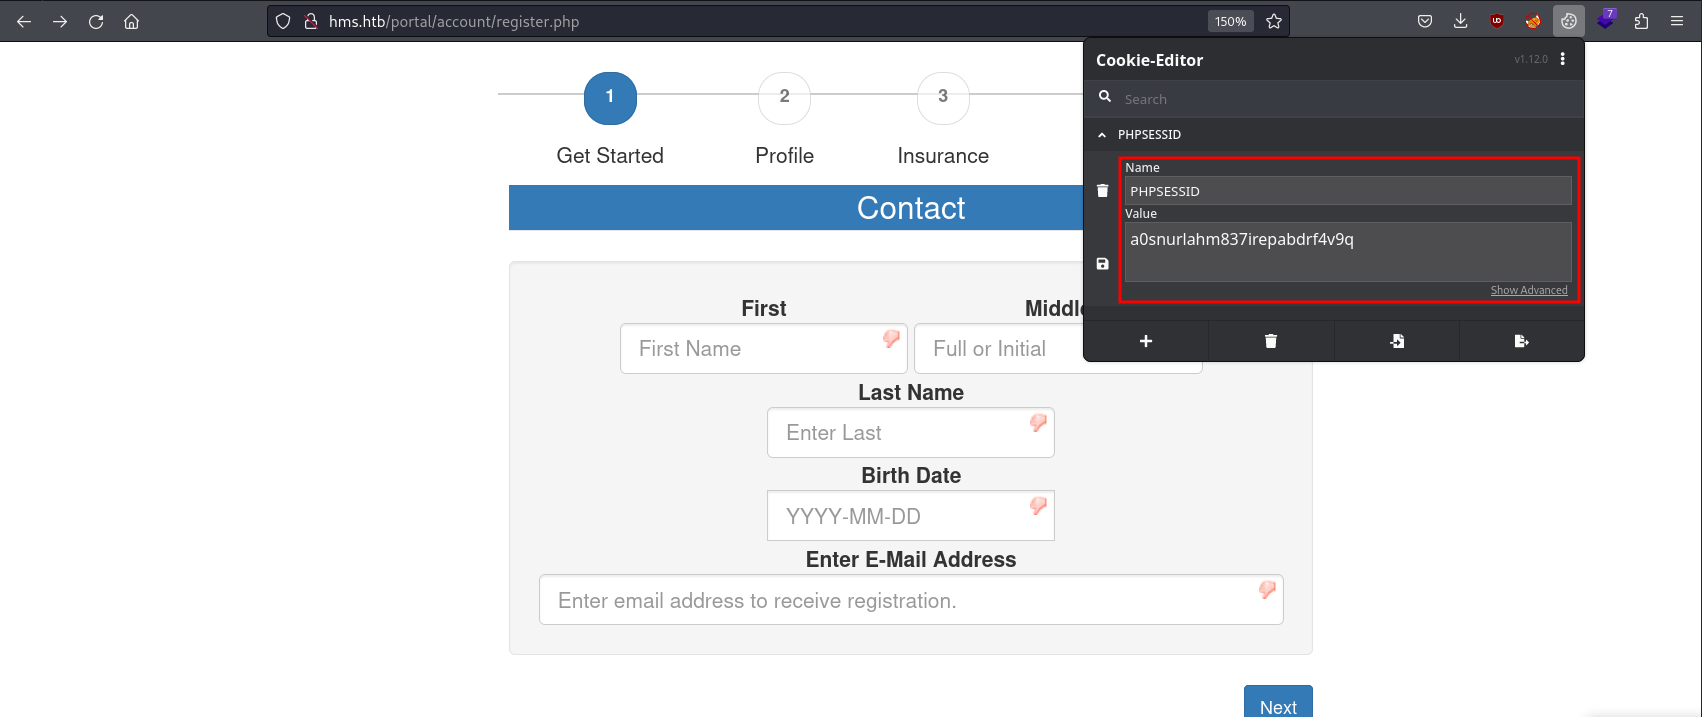This screenshot has height=717, width=1702.
Task: Click the Birth Date YYYY-MM-DD field
Action: (911, 516)
